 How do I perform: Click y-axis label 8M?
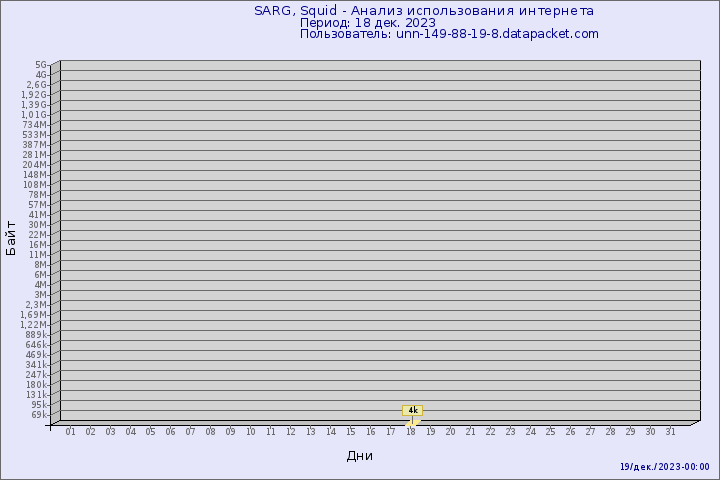point(40,265)
